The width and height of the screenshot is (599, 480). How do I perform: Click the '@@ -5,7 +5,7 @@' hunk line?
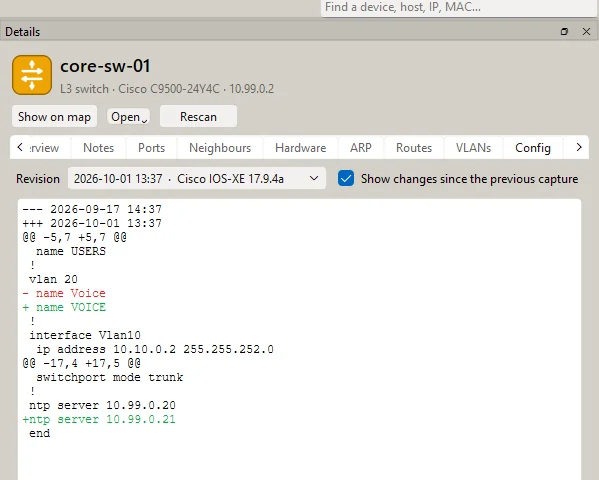(74, 237)
